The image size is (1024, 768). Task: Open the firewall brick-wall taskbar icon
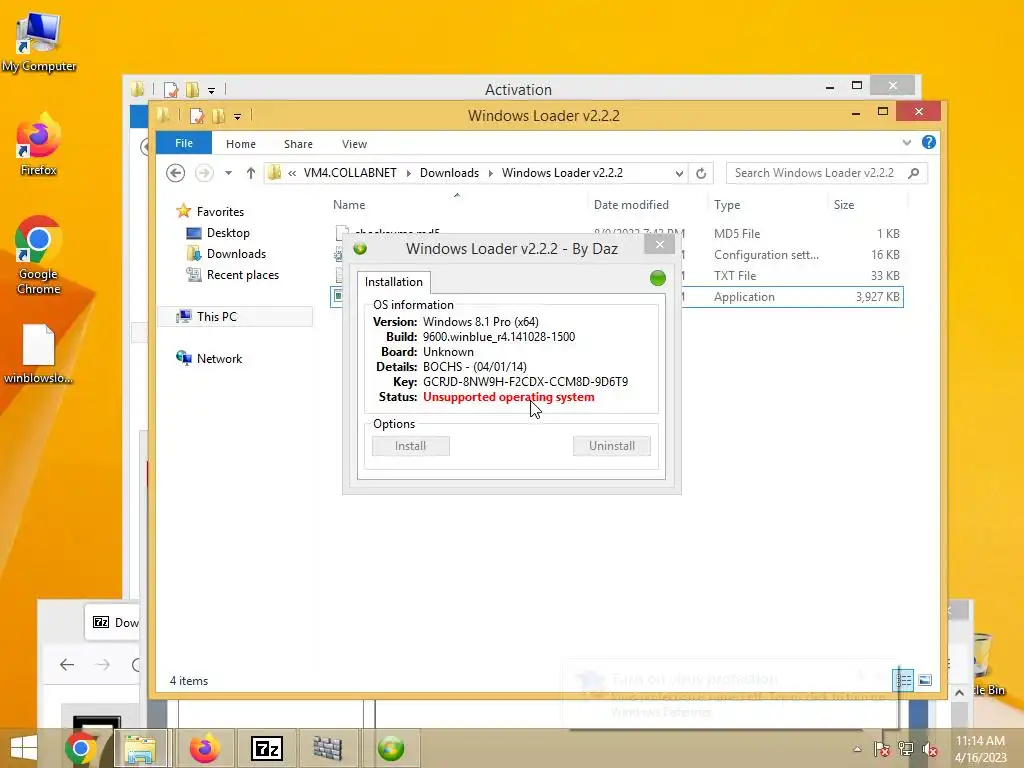328,748
